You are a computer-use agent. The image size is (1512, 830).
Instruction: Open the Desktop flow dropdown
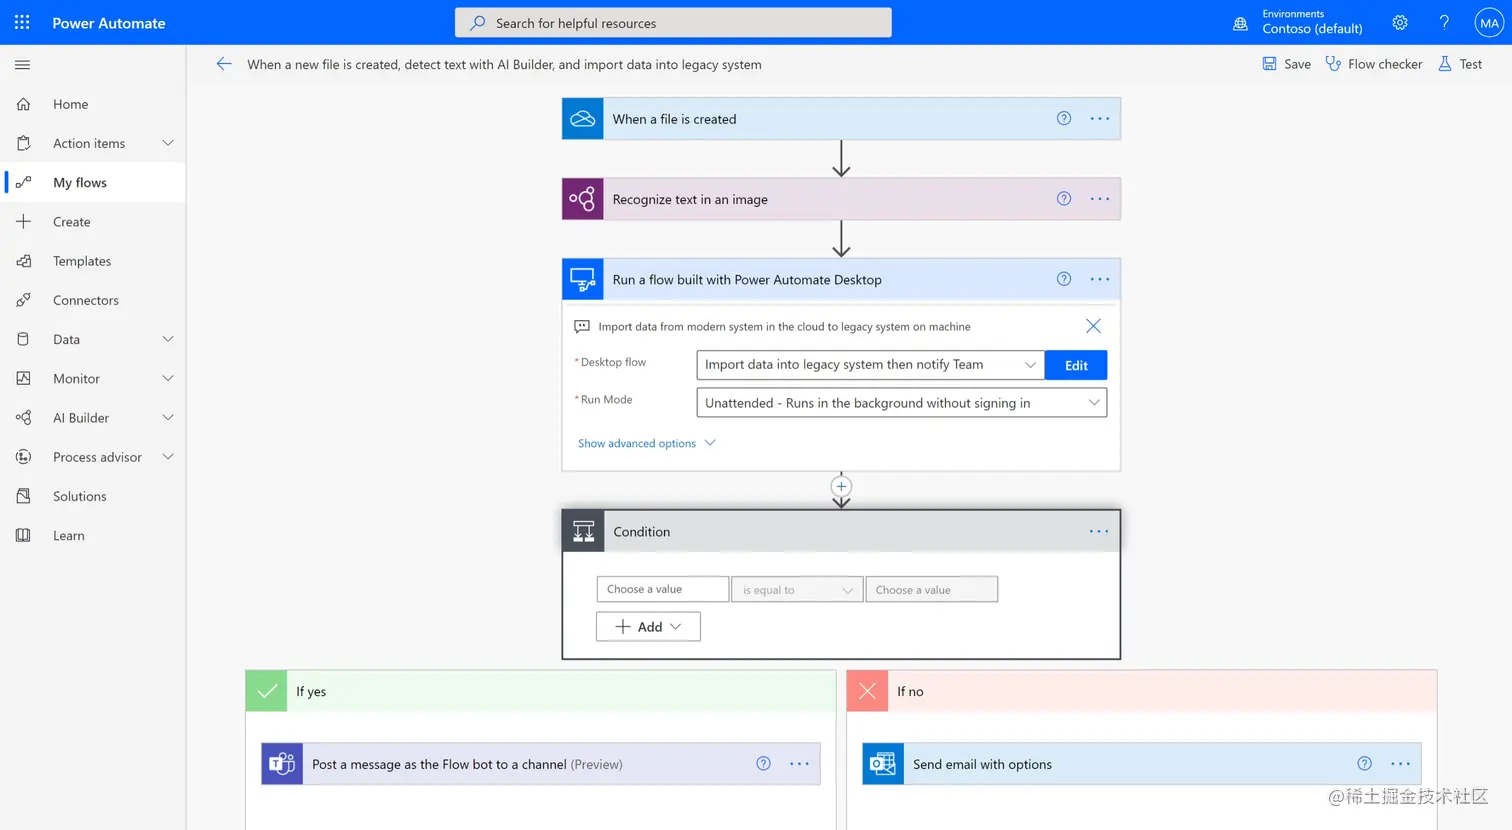pos(870,365)
